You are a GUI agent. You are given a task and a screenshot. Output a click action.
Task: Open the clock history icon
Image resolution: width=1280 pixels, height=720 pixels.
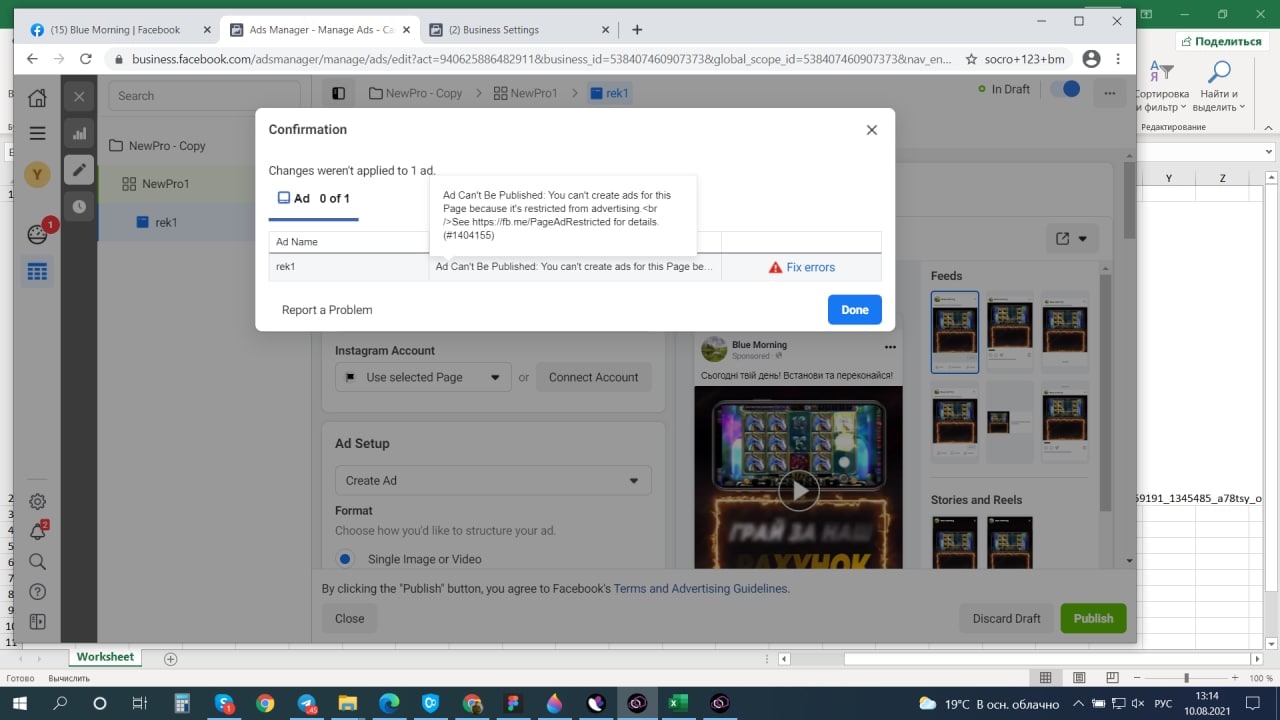(x=79, y=206)
